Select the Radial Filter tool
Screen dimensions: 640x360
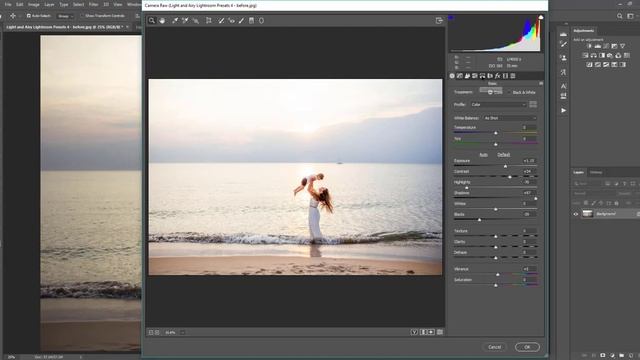(262, 20)
